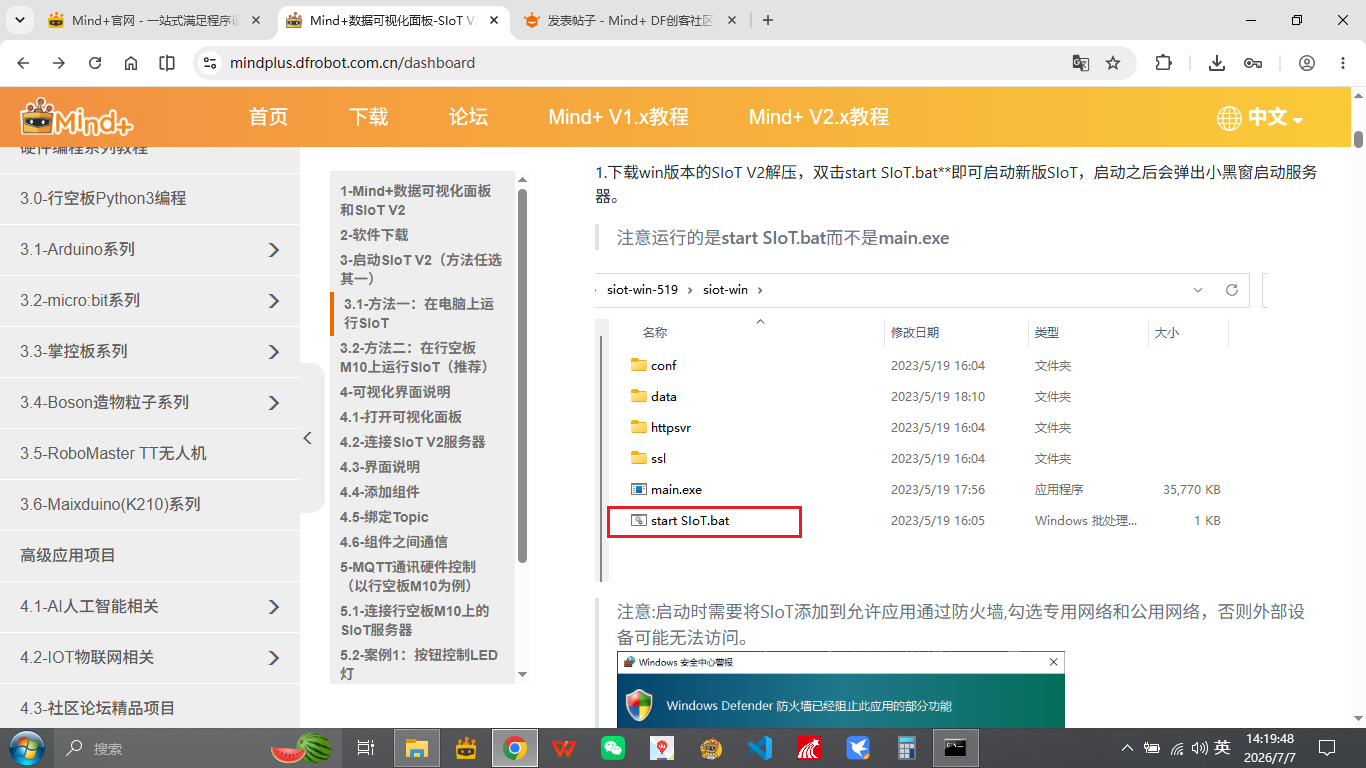Reload the current page
This screenshot has height=768, width=1366.
[95, 63]
